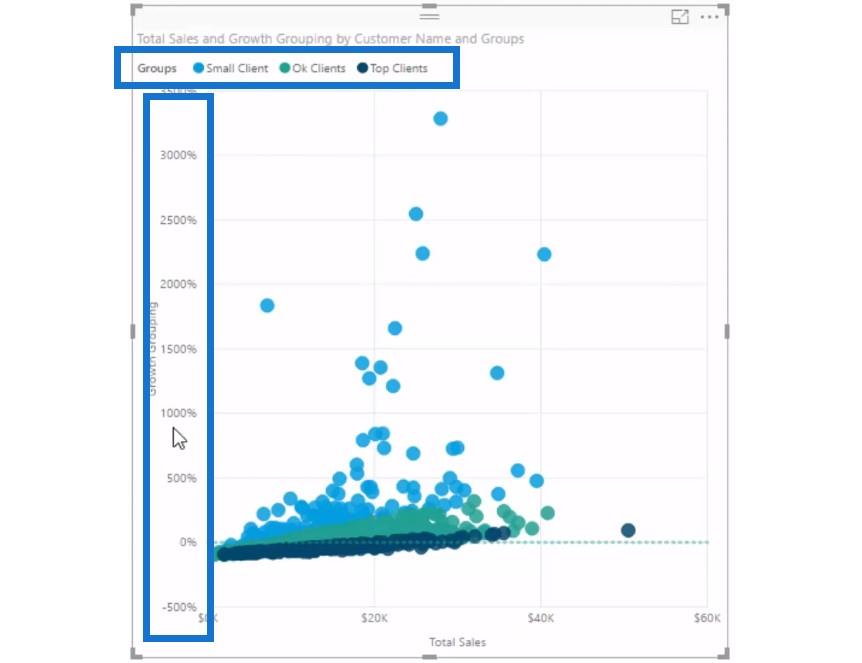Image resolution: width=862 pixels, height=663 pixels.
Task: Open Focus mode icon on the visual
Action: tap(680, 17)
